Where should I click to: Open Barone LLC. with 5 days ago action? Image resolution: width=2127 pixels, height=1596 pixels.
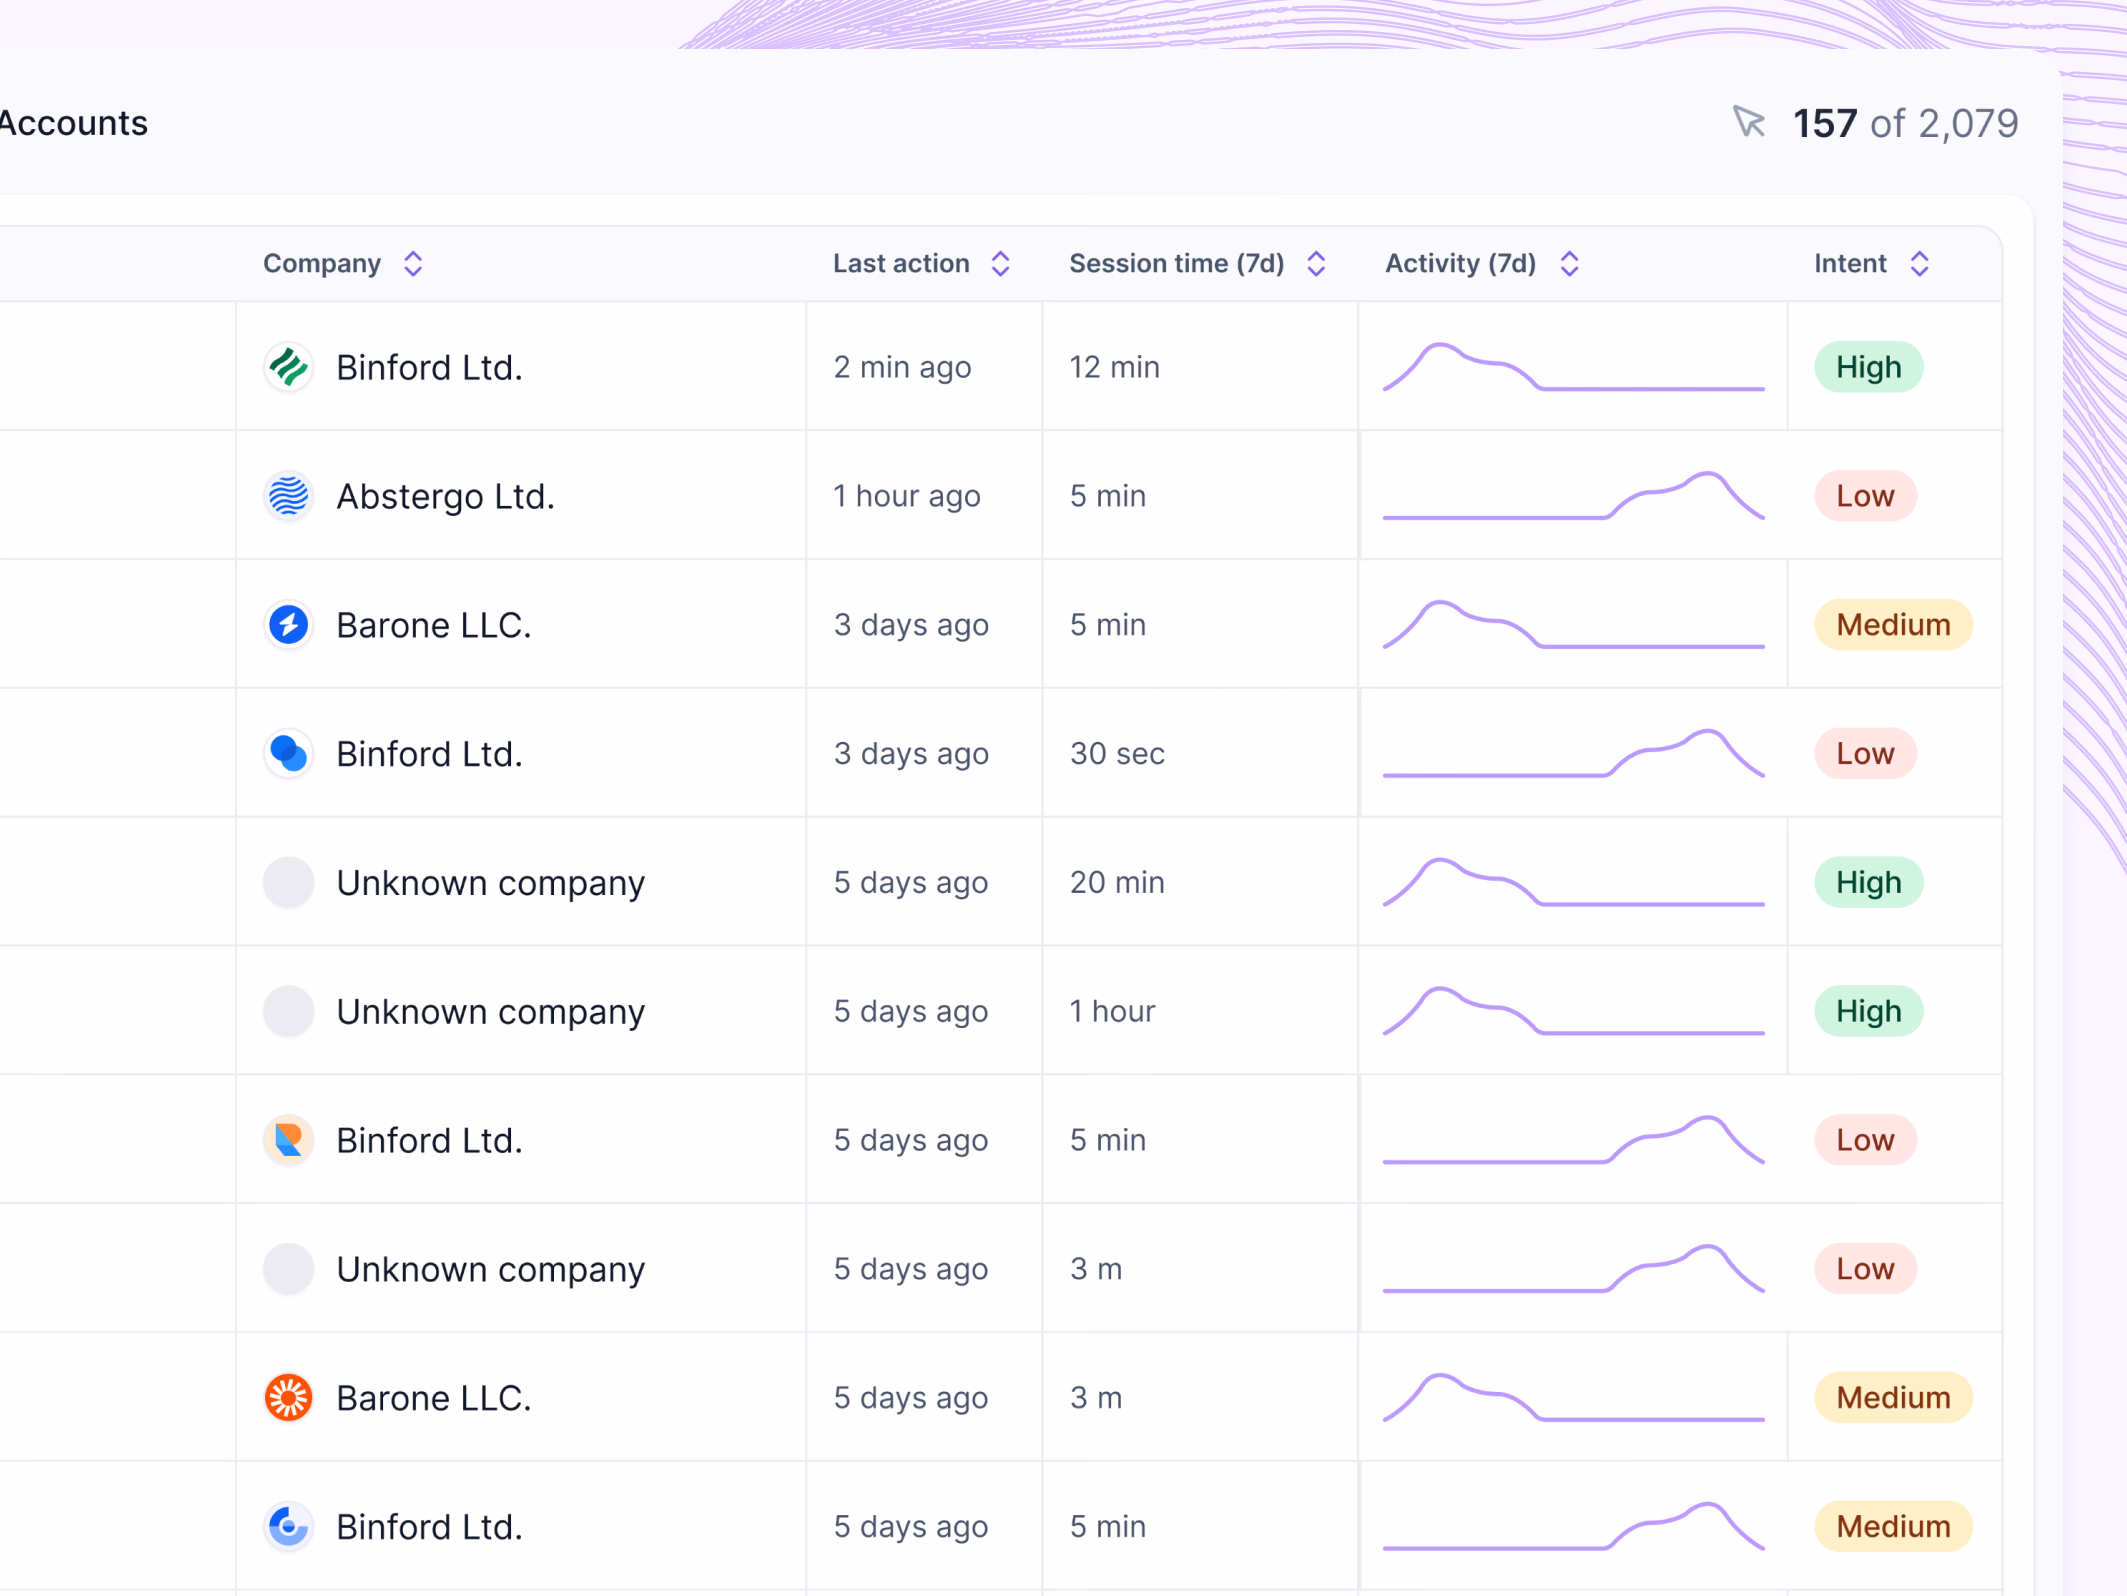pos(433,1398)
